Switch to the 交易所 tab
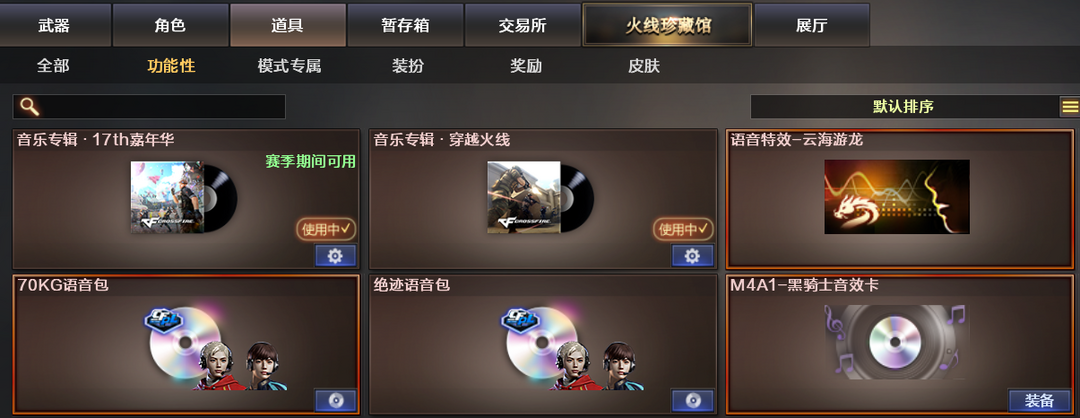This screenshot has height=418, width=1080. coord(522,25)
